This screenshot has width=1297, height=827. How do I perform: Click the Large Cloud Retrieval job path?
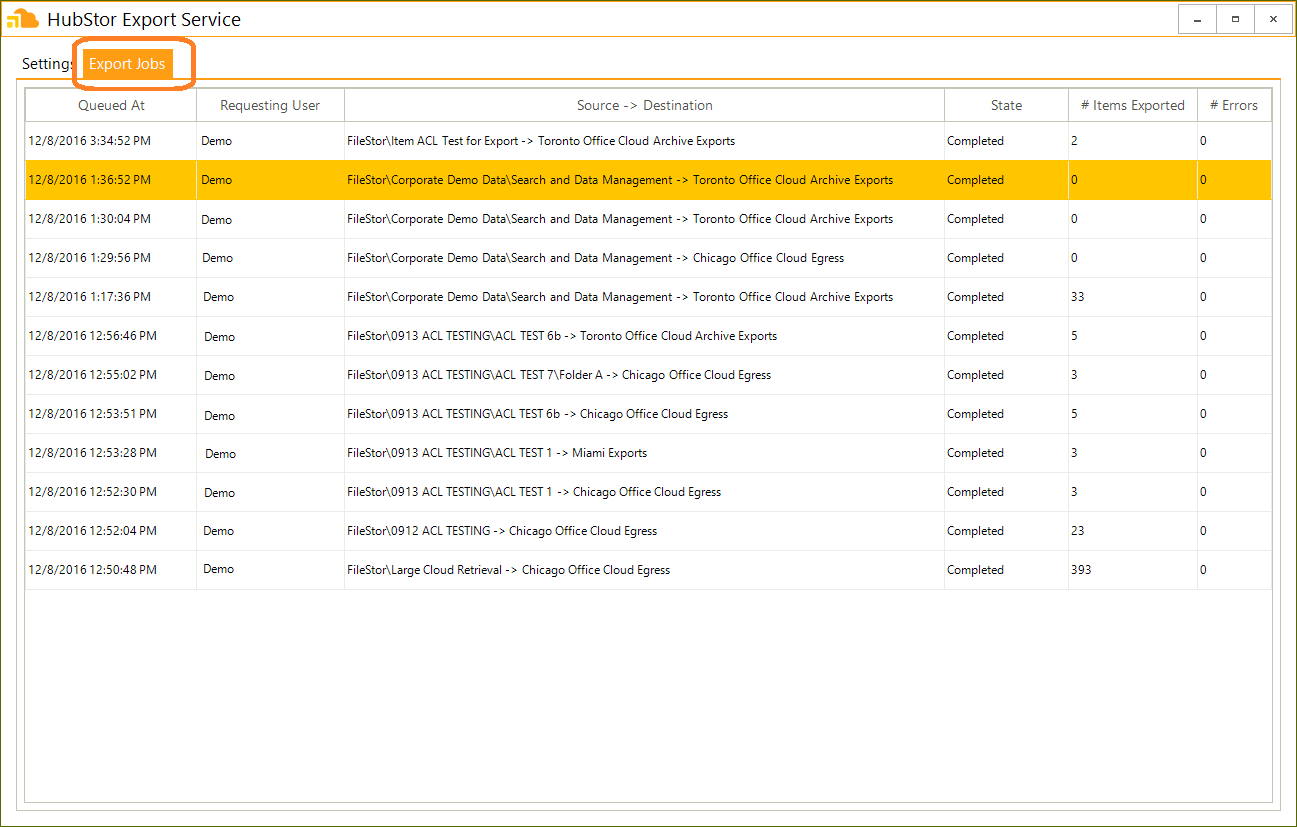509,570
